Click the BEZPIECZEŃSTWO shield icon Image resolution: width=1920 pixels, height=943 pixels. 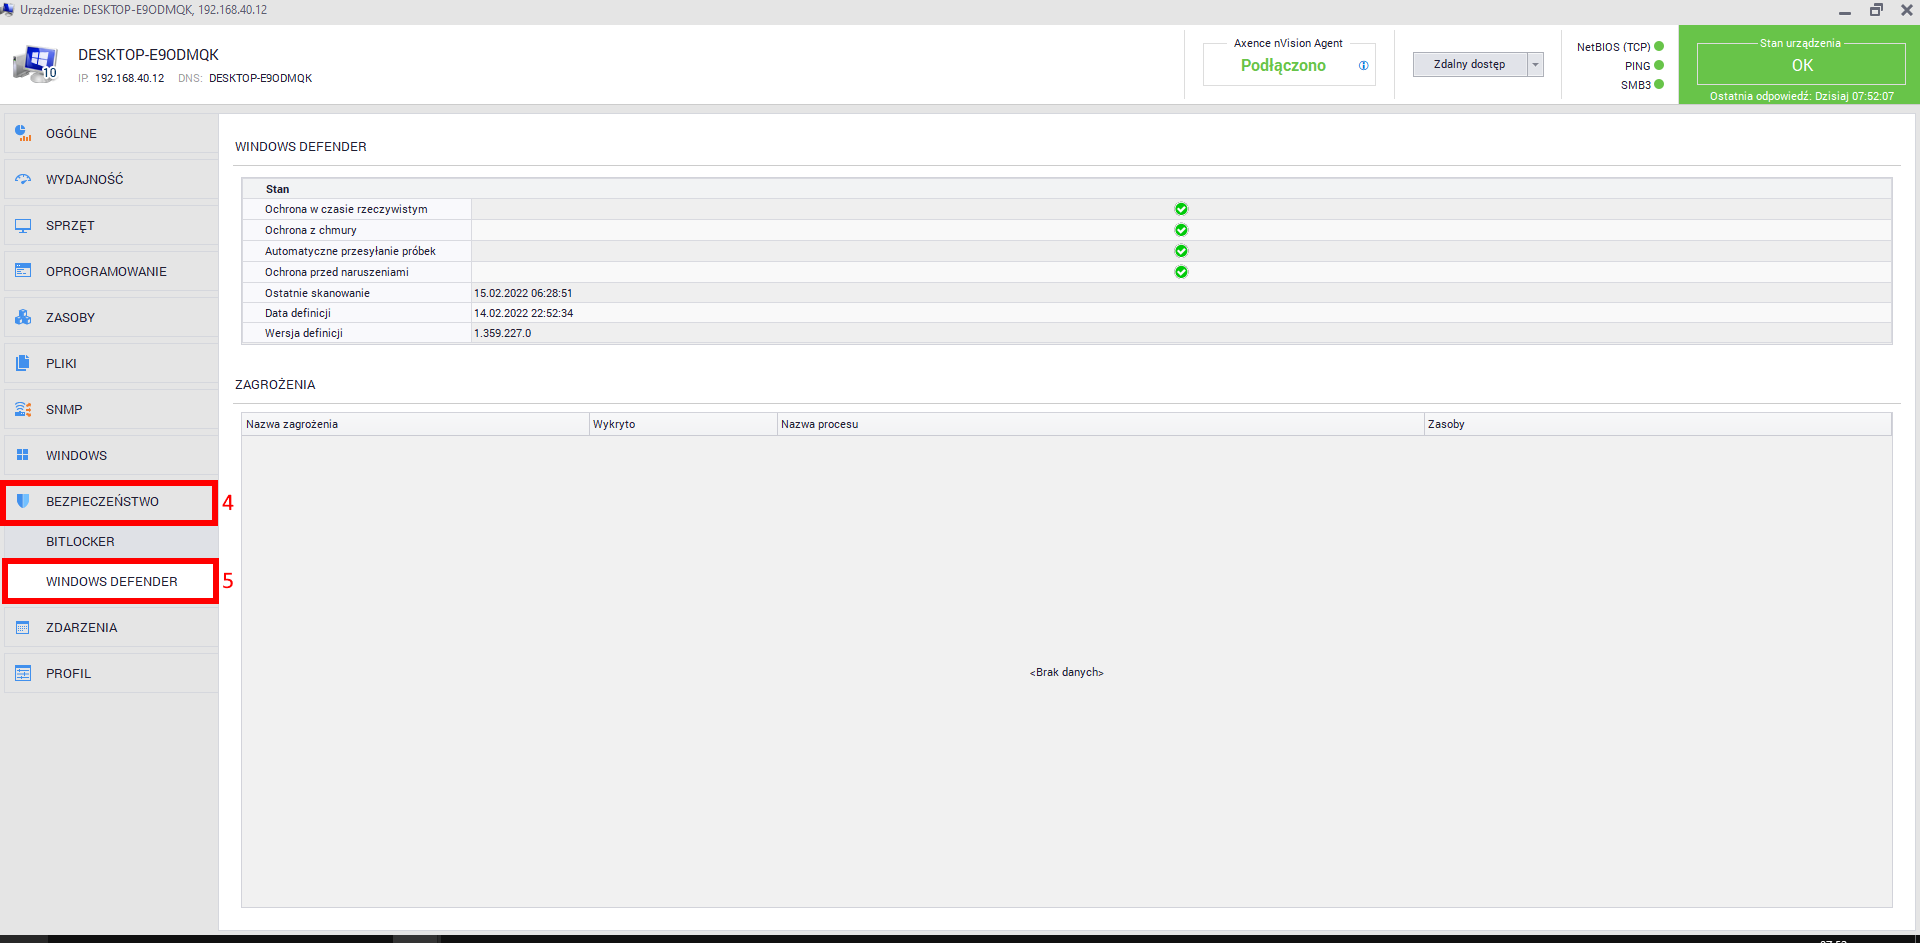[23, 501]
